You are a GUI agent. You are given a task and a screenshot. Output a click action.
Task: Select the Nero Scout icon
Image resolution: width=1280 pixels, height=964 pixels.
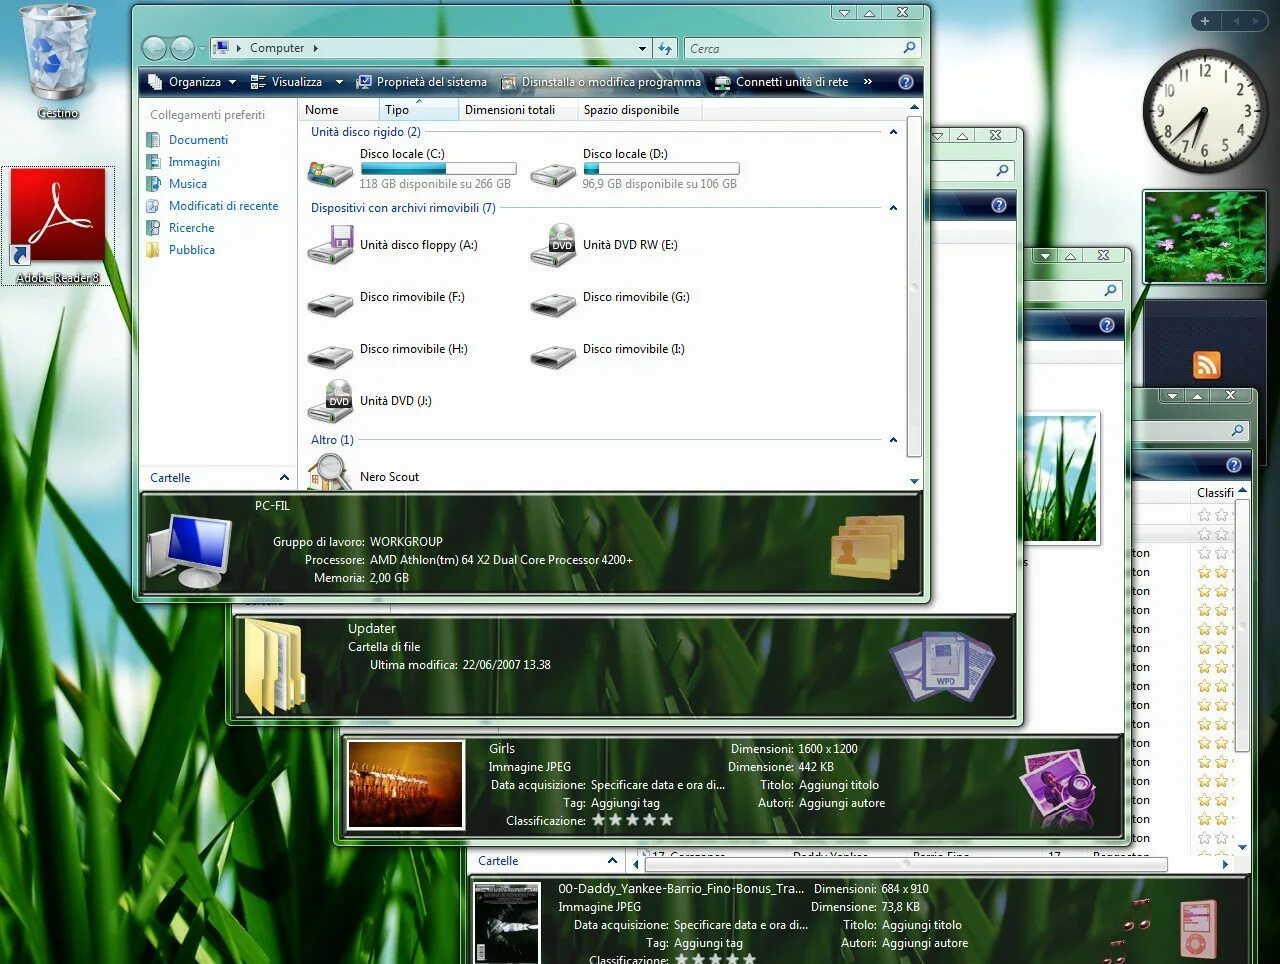point(330,472)
